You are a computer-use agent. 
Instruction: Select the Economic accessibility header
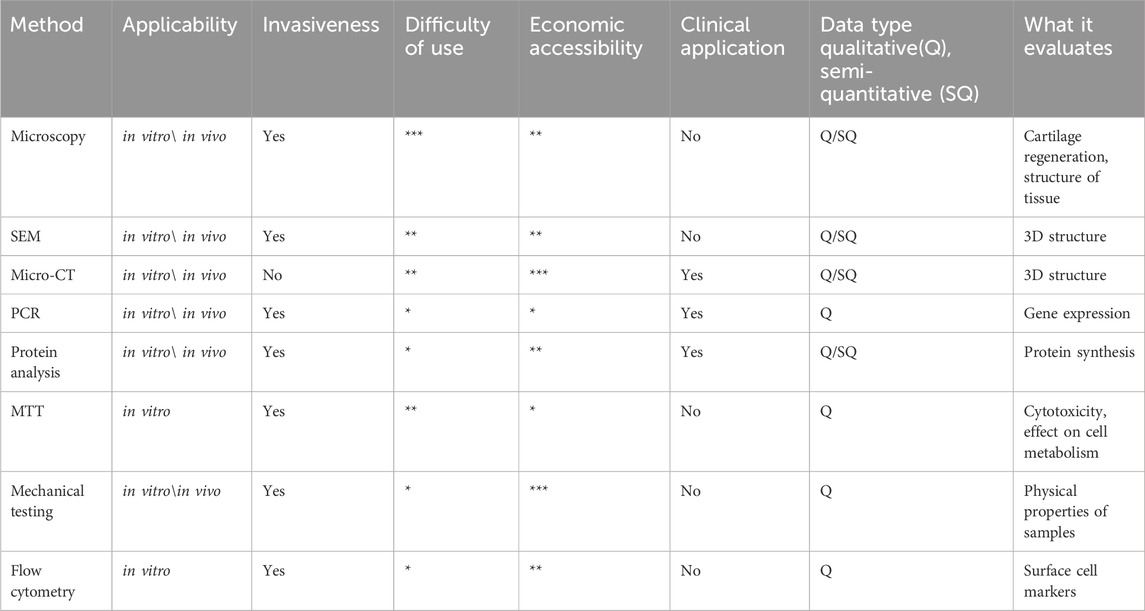click(x=586, y=36)
